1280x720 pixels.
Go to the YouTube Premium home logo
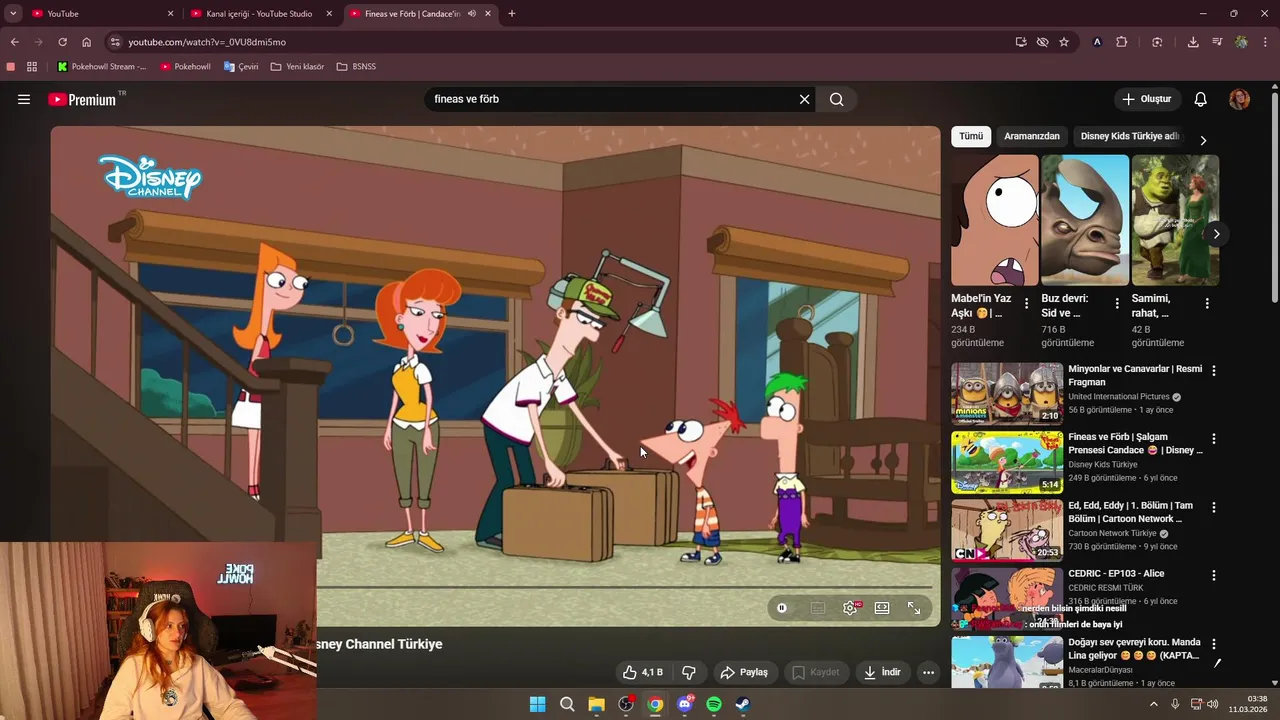pyautogui.click(x=82, y=99)
